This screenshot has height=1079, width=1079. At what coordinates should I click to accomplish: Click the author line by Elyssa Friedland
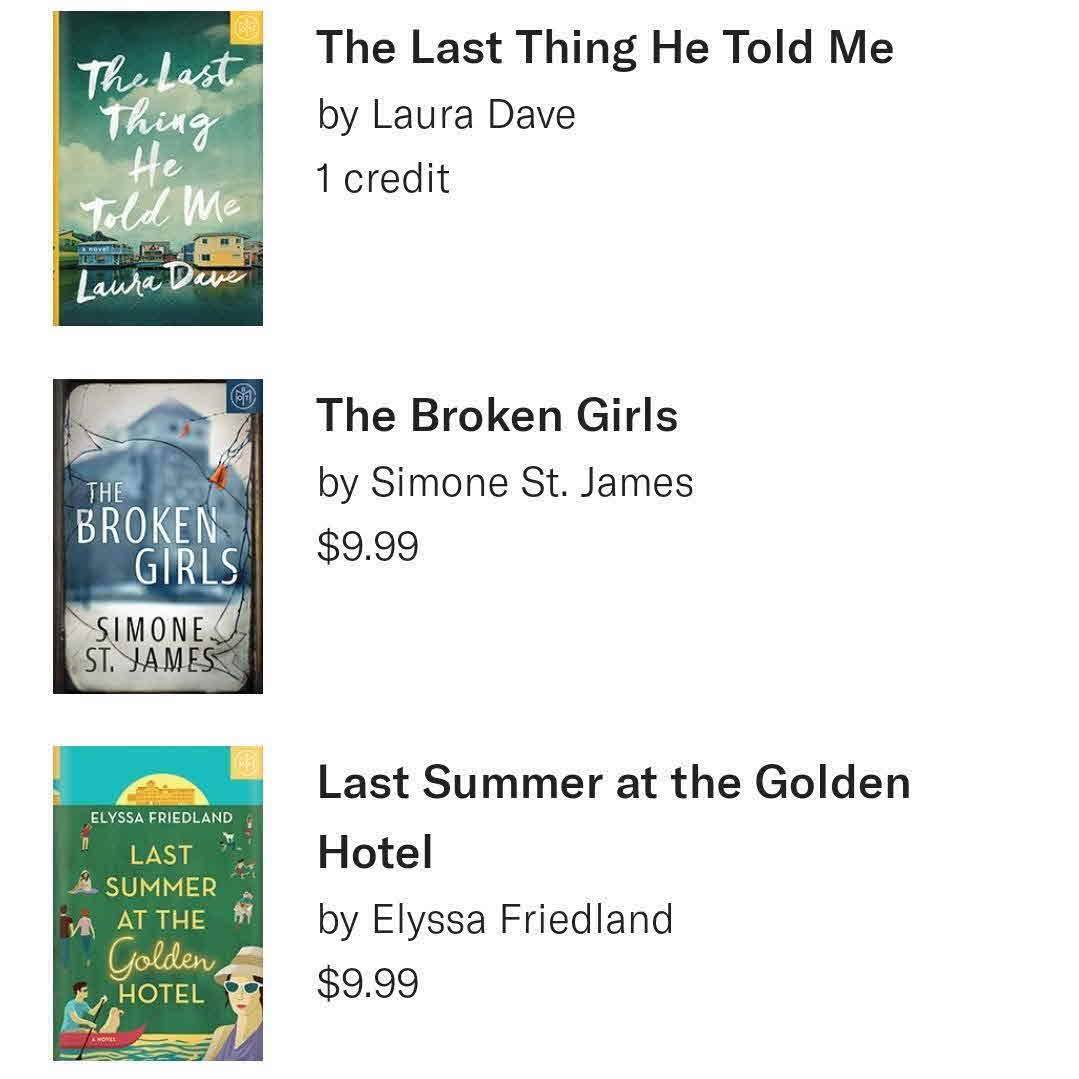(495, 919)
